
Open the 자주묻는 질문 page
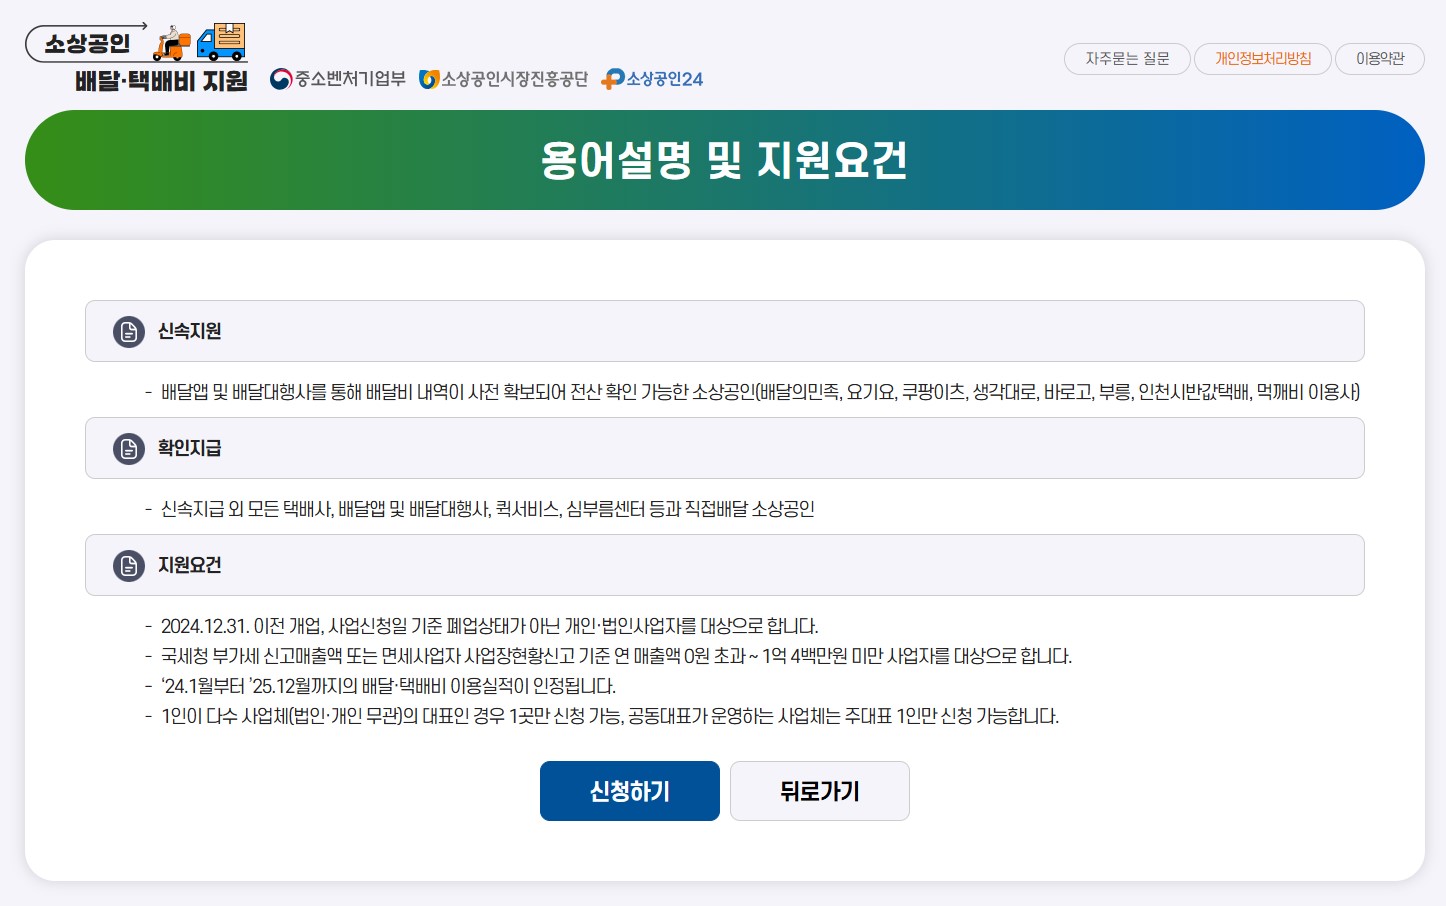click(1126, 58)
